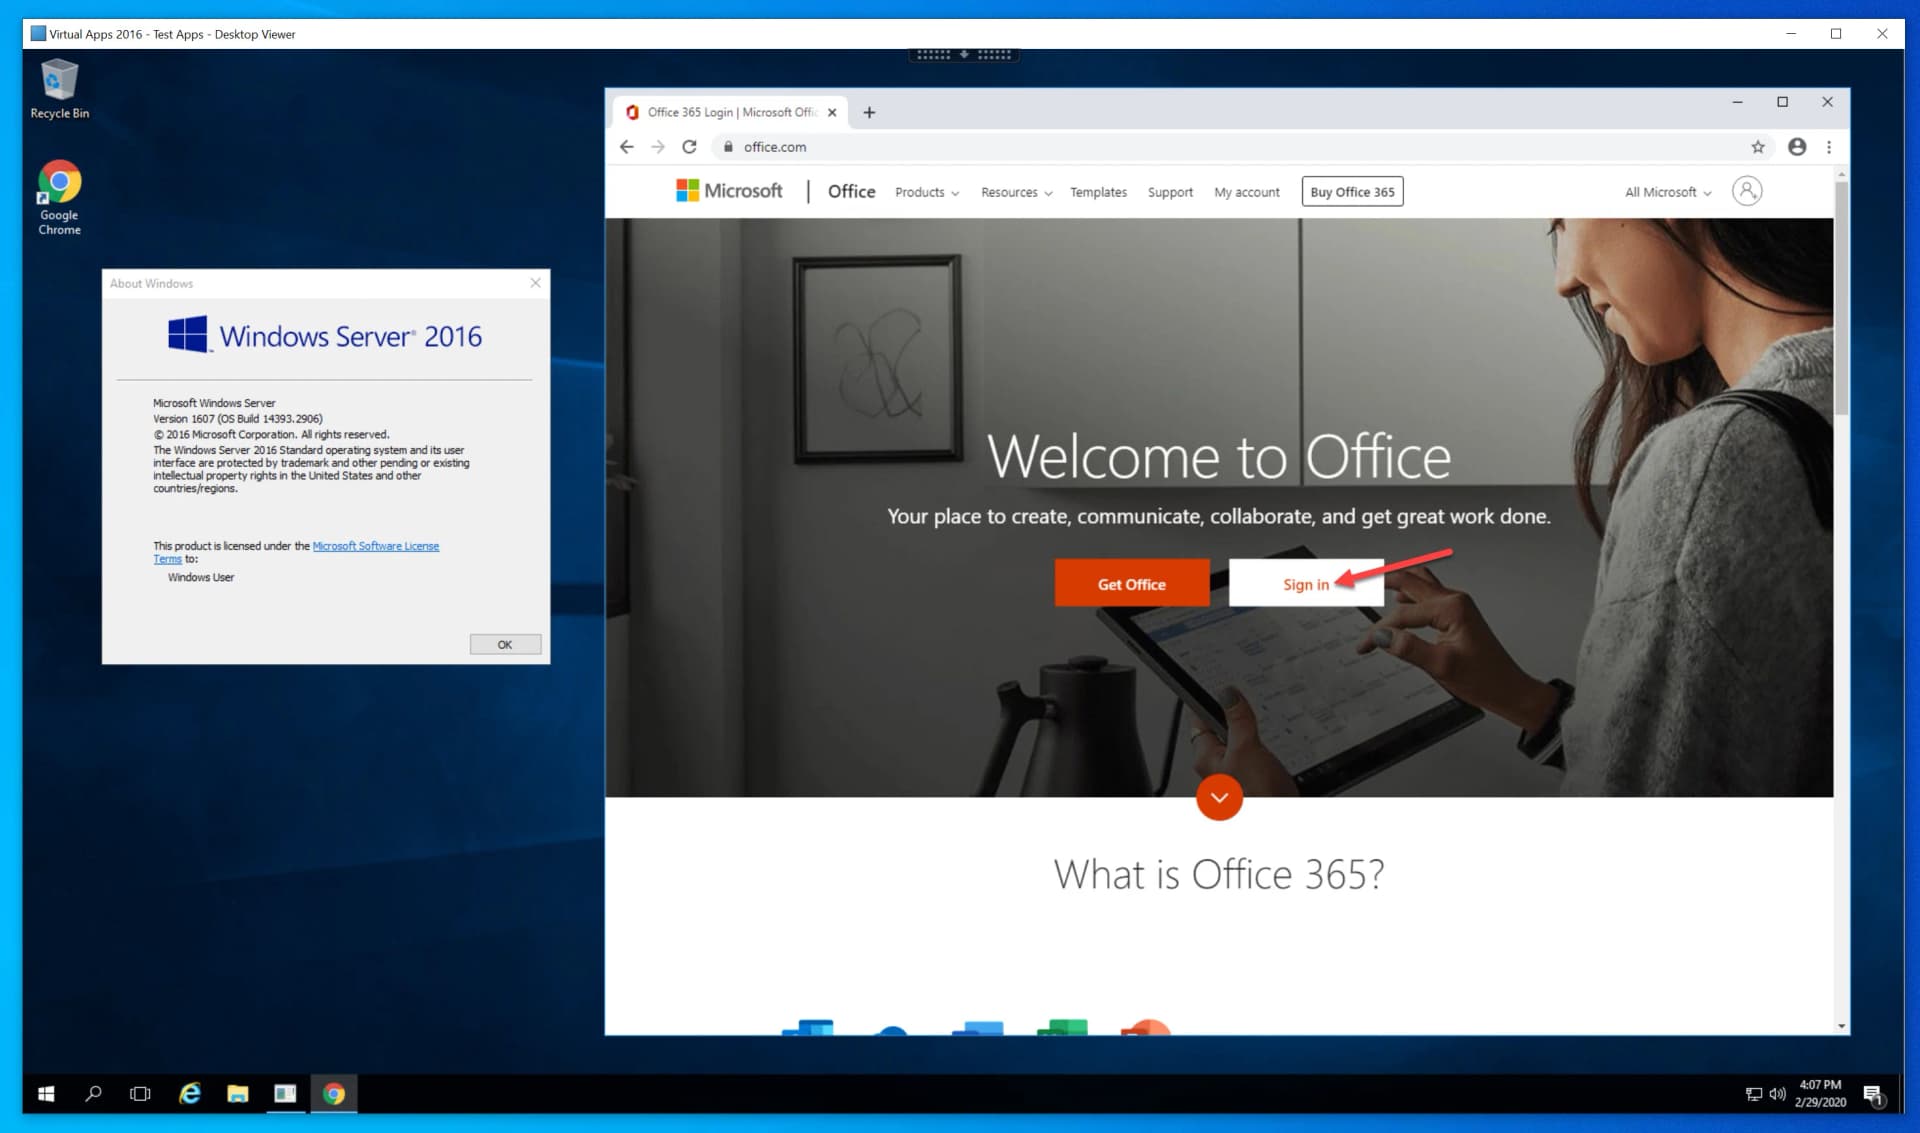This screenshot has width=1920, height=1133.
Task: Open the Action Center notifications
Action: tap(1873, 1094)
